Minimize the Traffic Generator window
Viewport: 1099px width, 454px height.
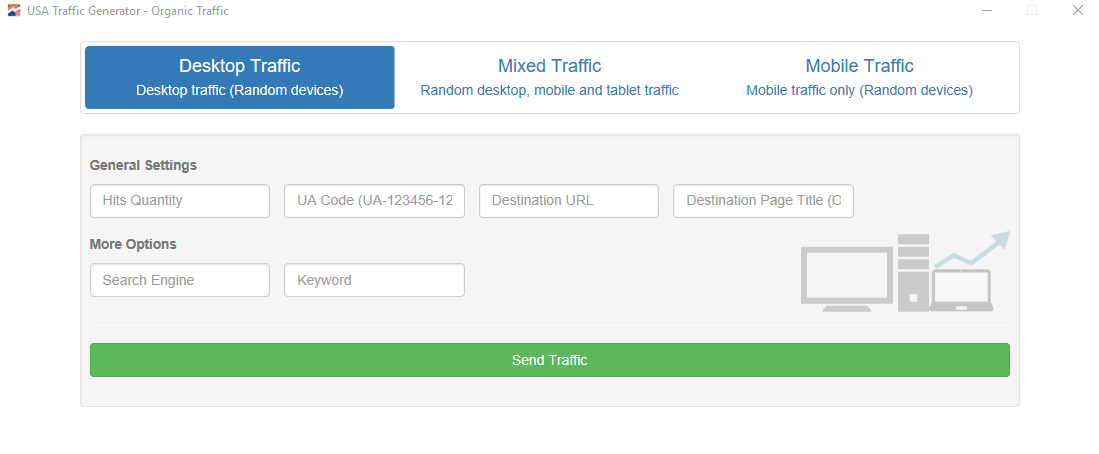click(987, 11)
